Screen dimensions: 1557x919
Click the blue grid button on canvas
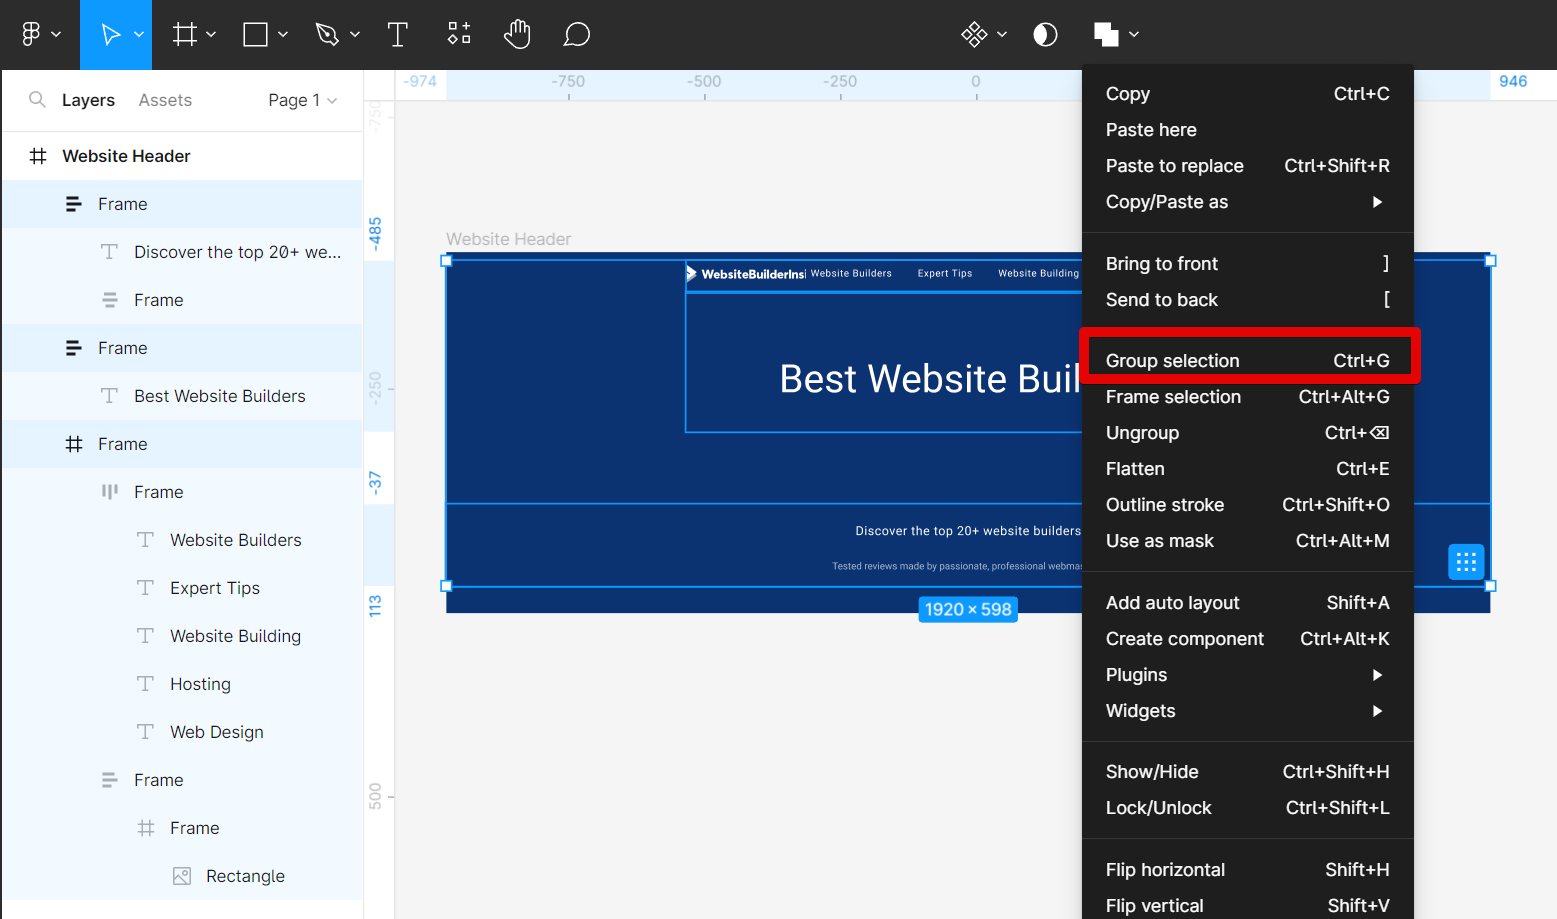1466,562
